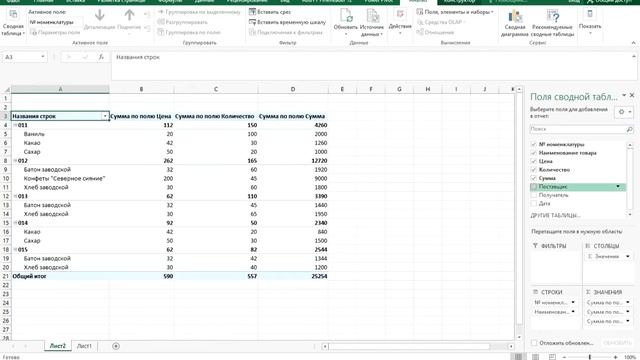Open the Name Box dropdown arrow
The image size is (640, 360).
click(x=42, y=57)
